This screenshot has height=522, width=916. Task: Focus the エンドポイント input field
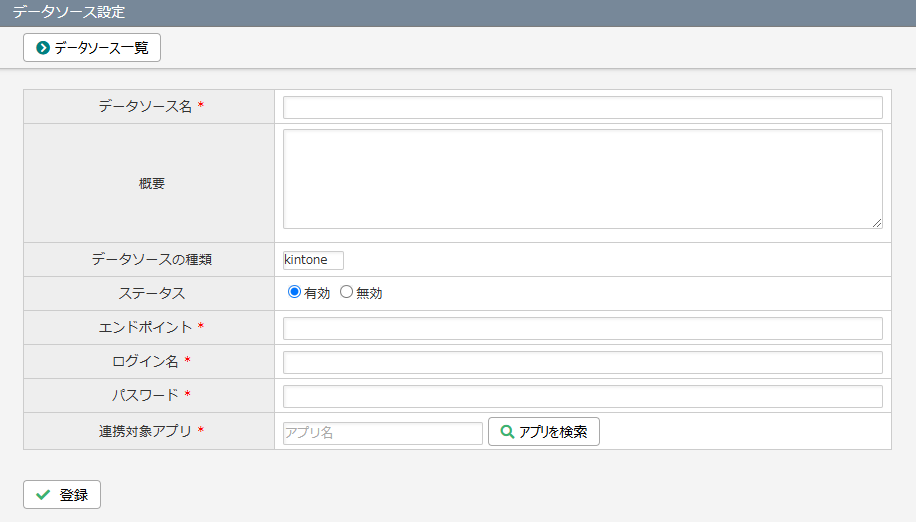[582, 328]
